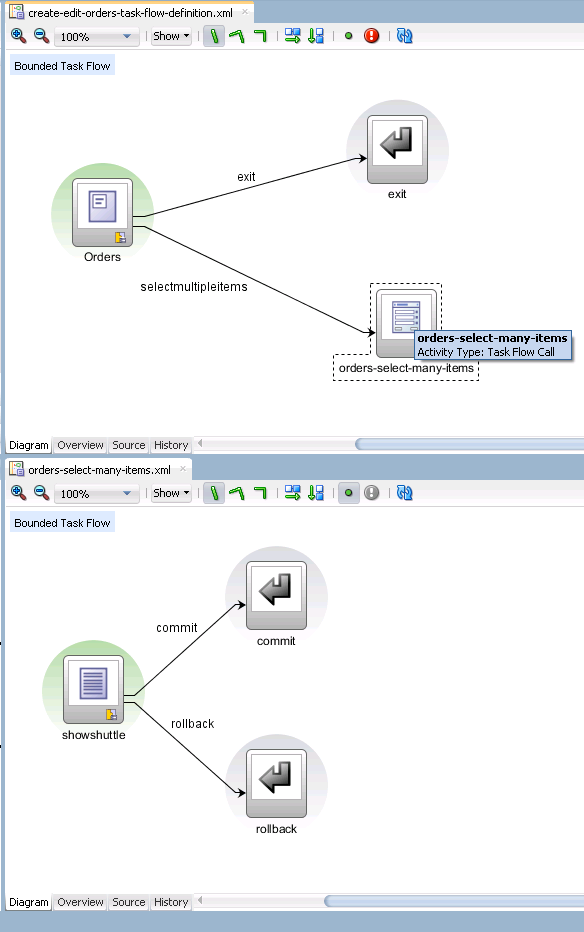Close the create-edit-orders-task-flow-definition.xml tab
This screenshot has height=932, width=584.
click(x=245, y=12)
